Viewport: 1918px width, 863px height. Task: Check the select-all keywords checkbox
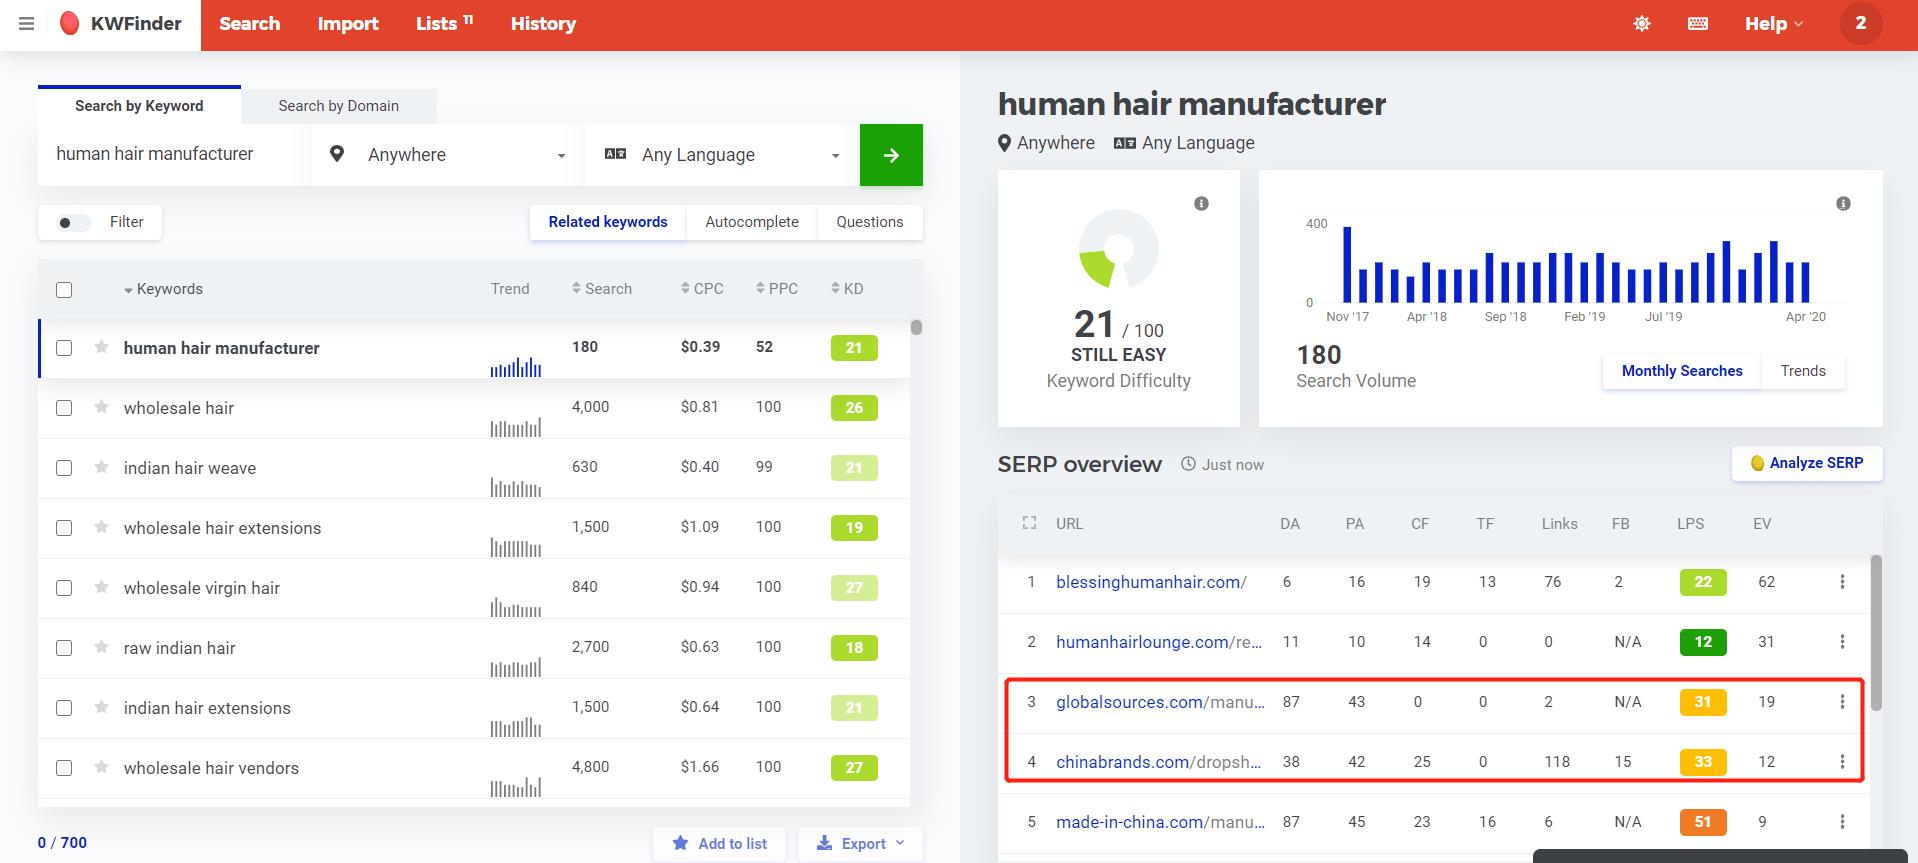[x=64, y=290]
